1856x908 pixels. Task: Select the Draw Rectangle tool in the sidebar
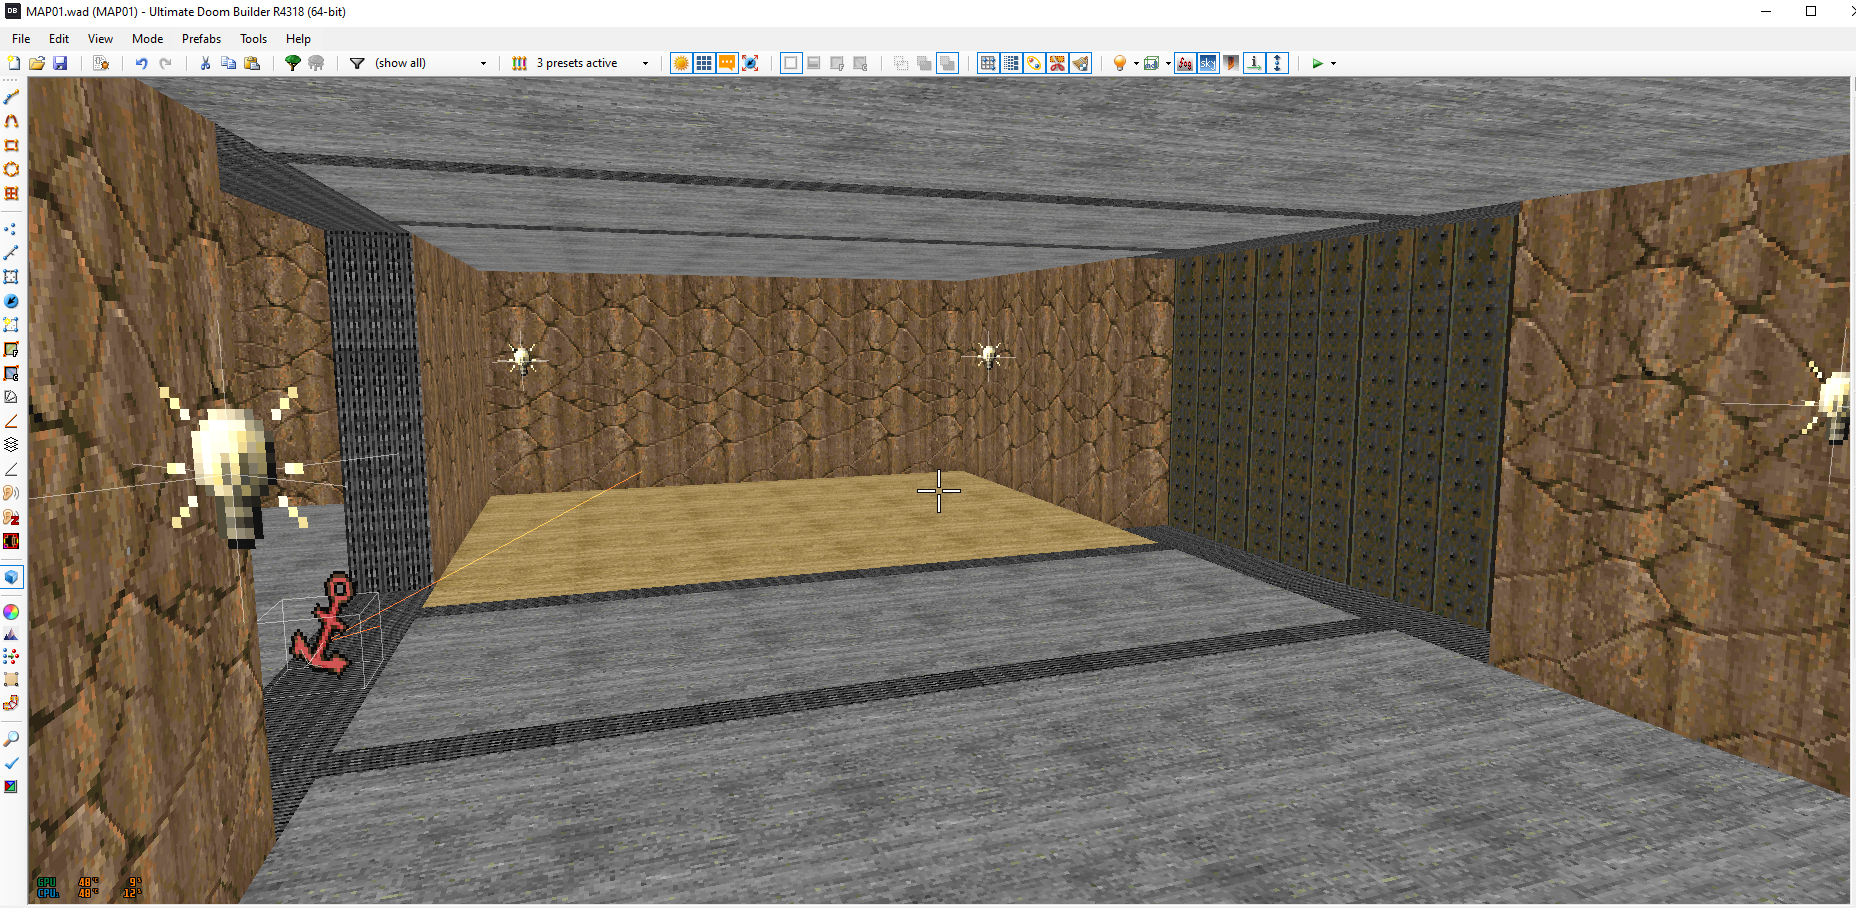[12, 145]
